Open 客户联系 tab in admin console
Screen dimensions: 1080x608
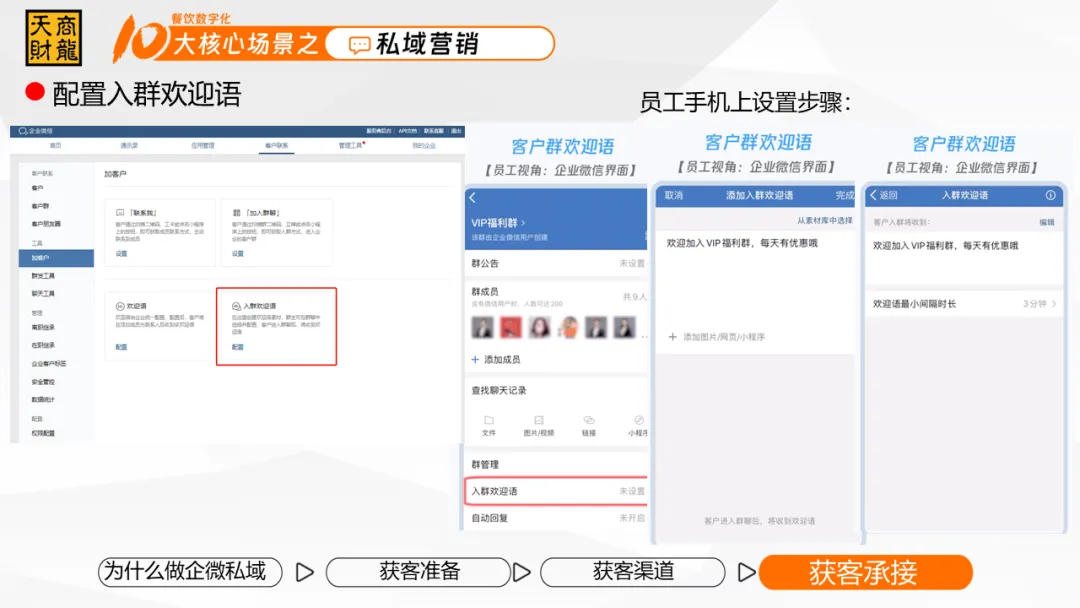tap(276, 145)
